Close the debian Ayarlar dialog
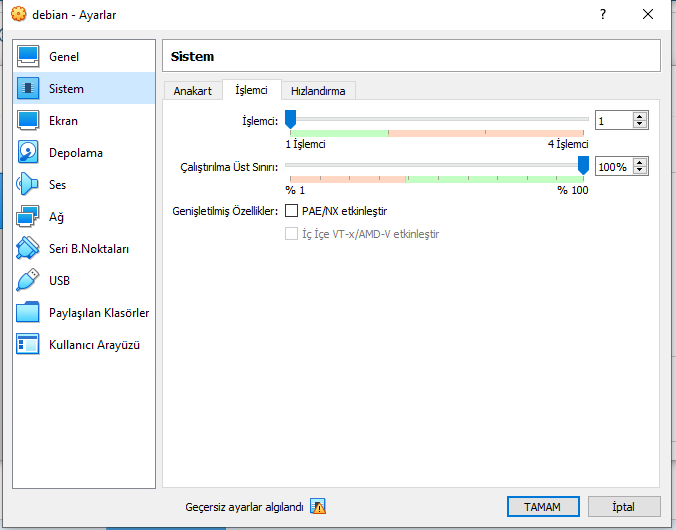This screenshot has height=530, width=676. point(648,14)
